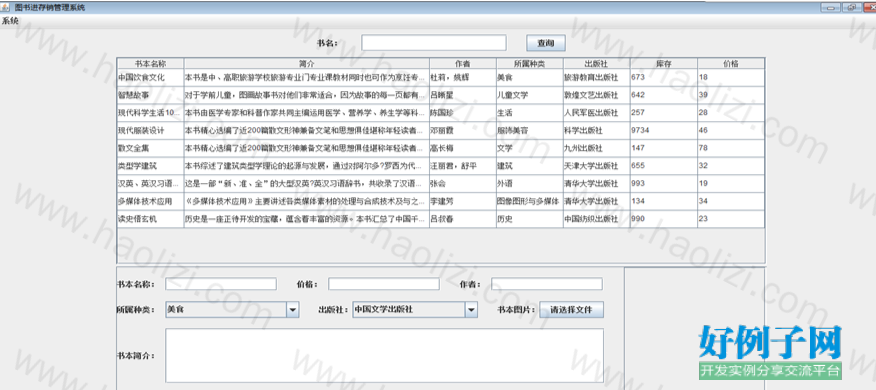This screenshot has height=390, width=876.
Task: Click category cell 图像图形与多媒体
Action: [530, 201]
